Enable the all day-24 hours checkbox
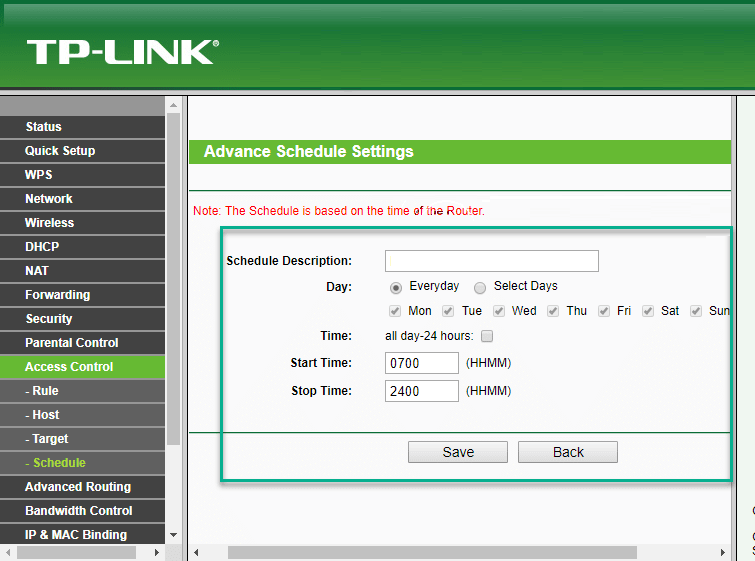 [x=487, y=336]
